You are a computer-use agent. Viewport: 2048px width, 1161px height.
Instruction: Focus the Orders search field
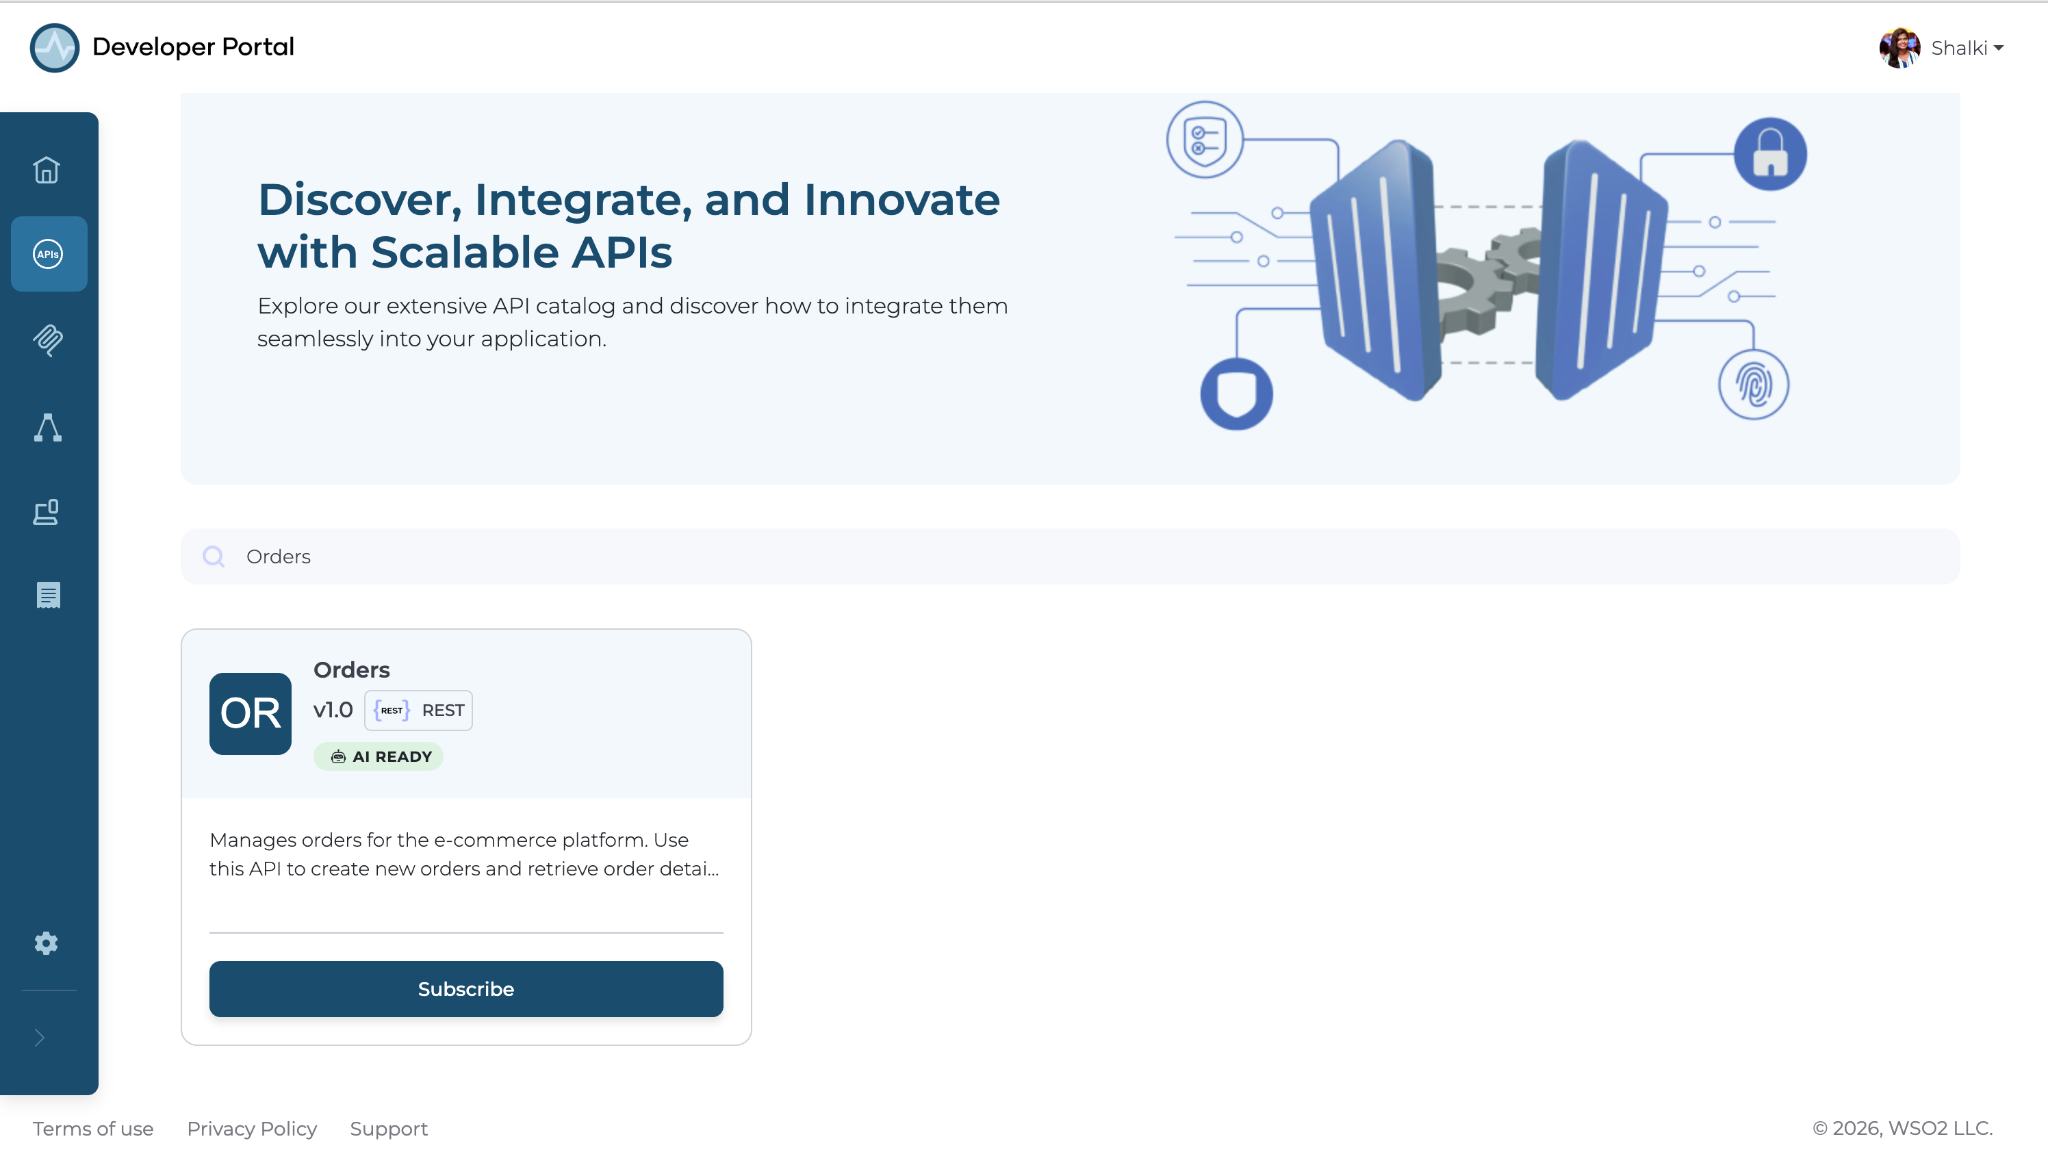click(1070, 556)
